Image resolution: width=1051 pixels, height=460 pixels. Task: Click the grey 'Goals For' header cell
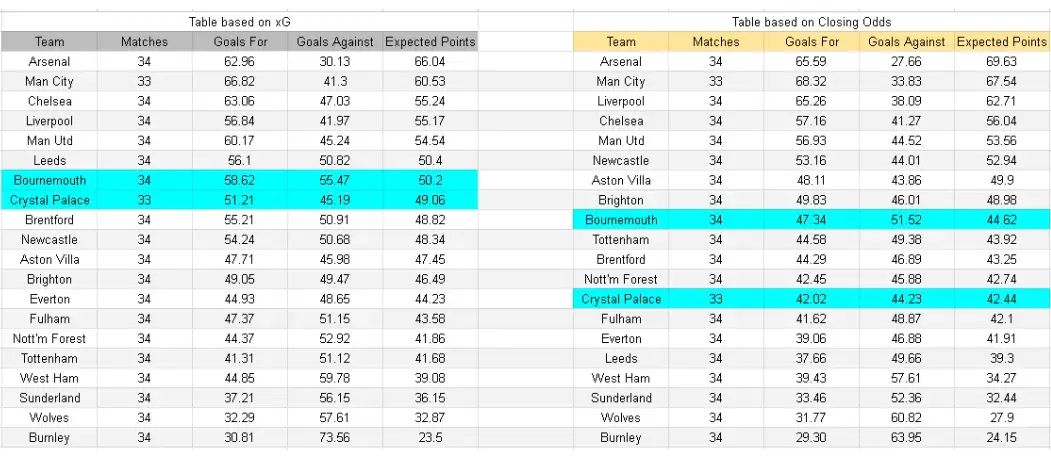[x=240, y=42]
